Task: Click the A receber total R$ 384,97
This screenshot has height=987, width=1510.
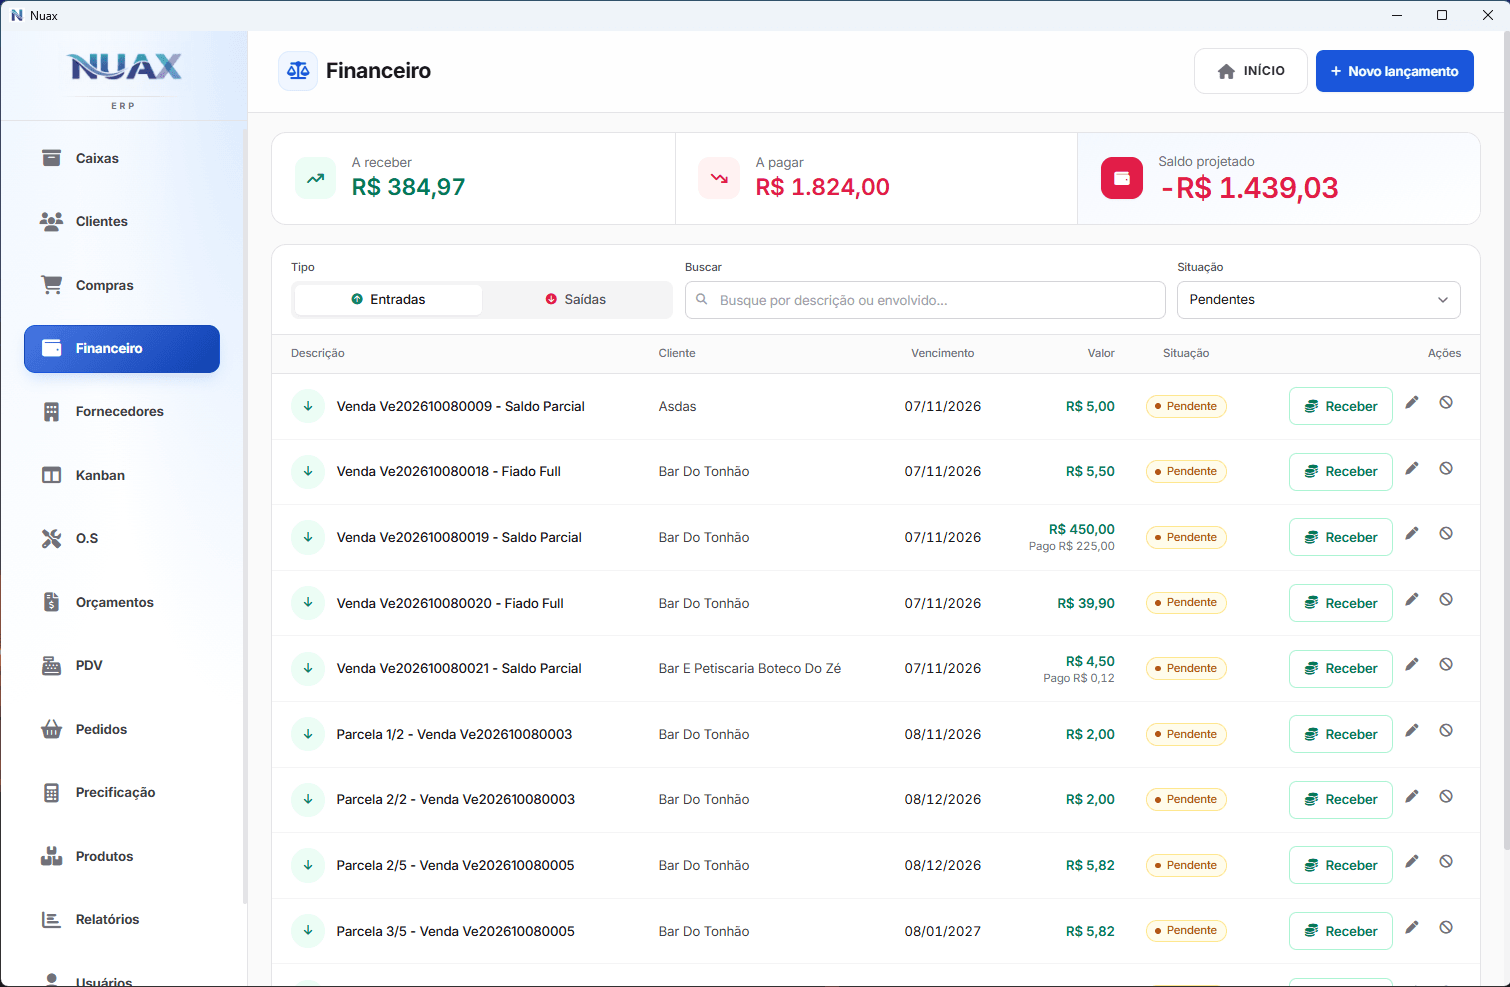Action: tap(408, 187)
